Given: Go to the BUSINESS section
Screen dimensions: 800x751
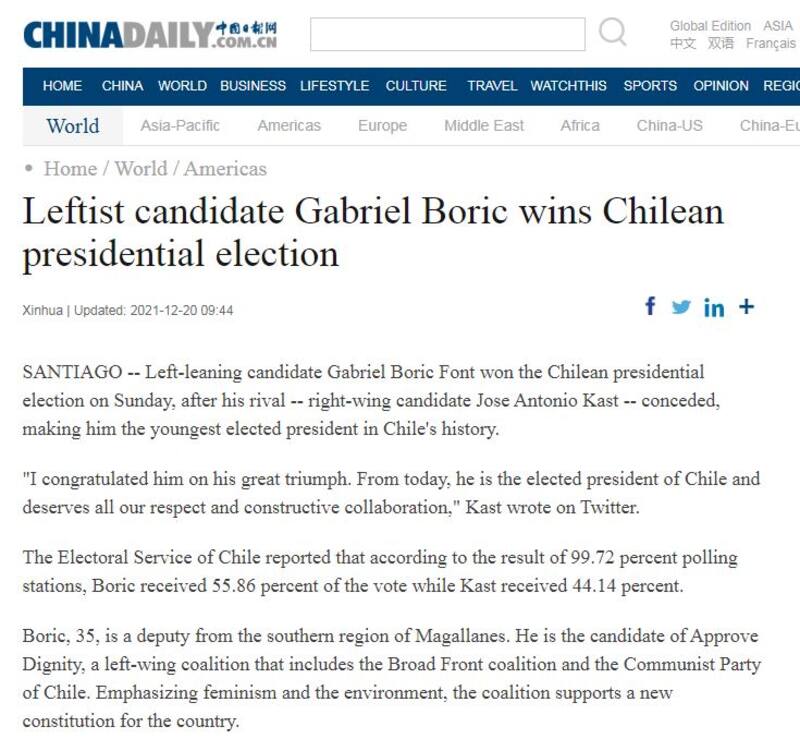Looking at the screenshot, I should pos(253,86).
